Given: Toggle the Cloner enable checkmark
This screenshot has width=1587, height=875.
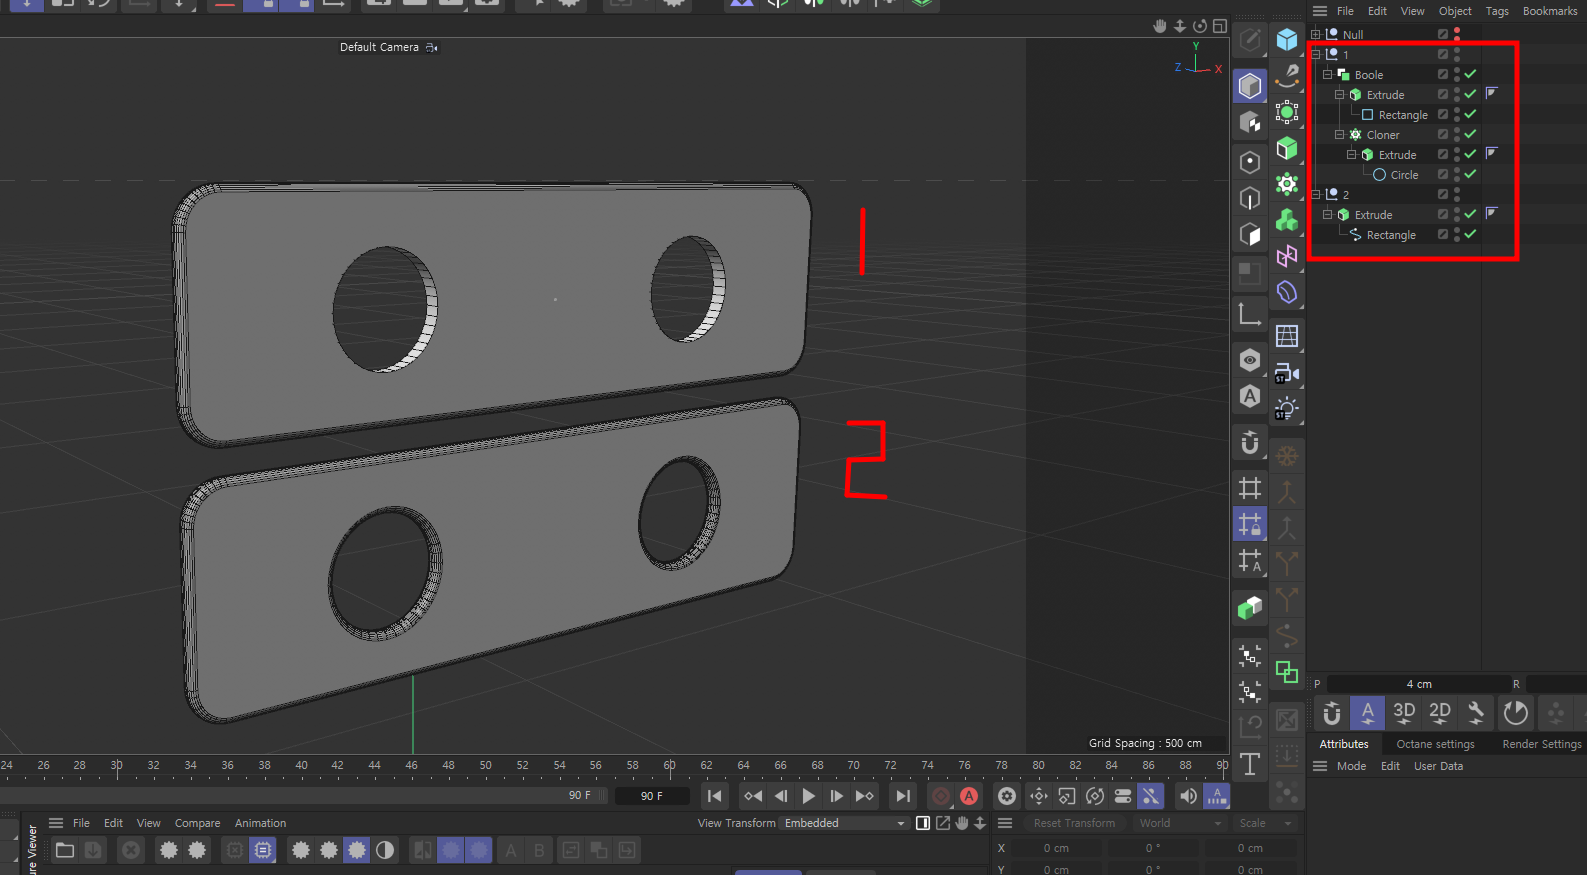Looking at the screenshot, I should tap(1470, 134).
